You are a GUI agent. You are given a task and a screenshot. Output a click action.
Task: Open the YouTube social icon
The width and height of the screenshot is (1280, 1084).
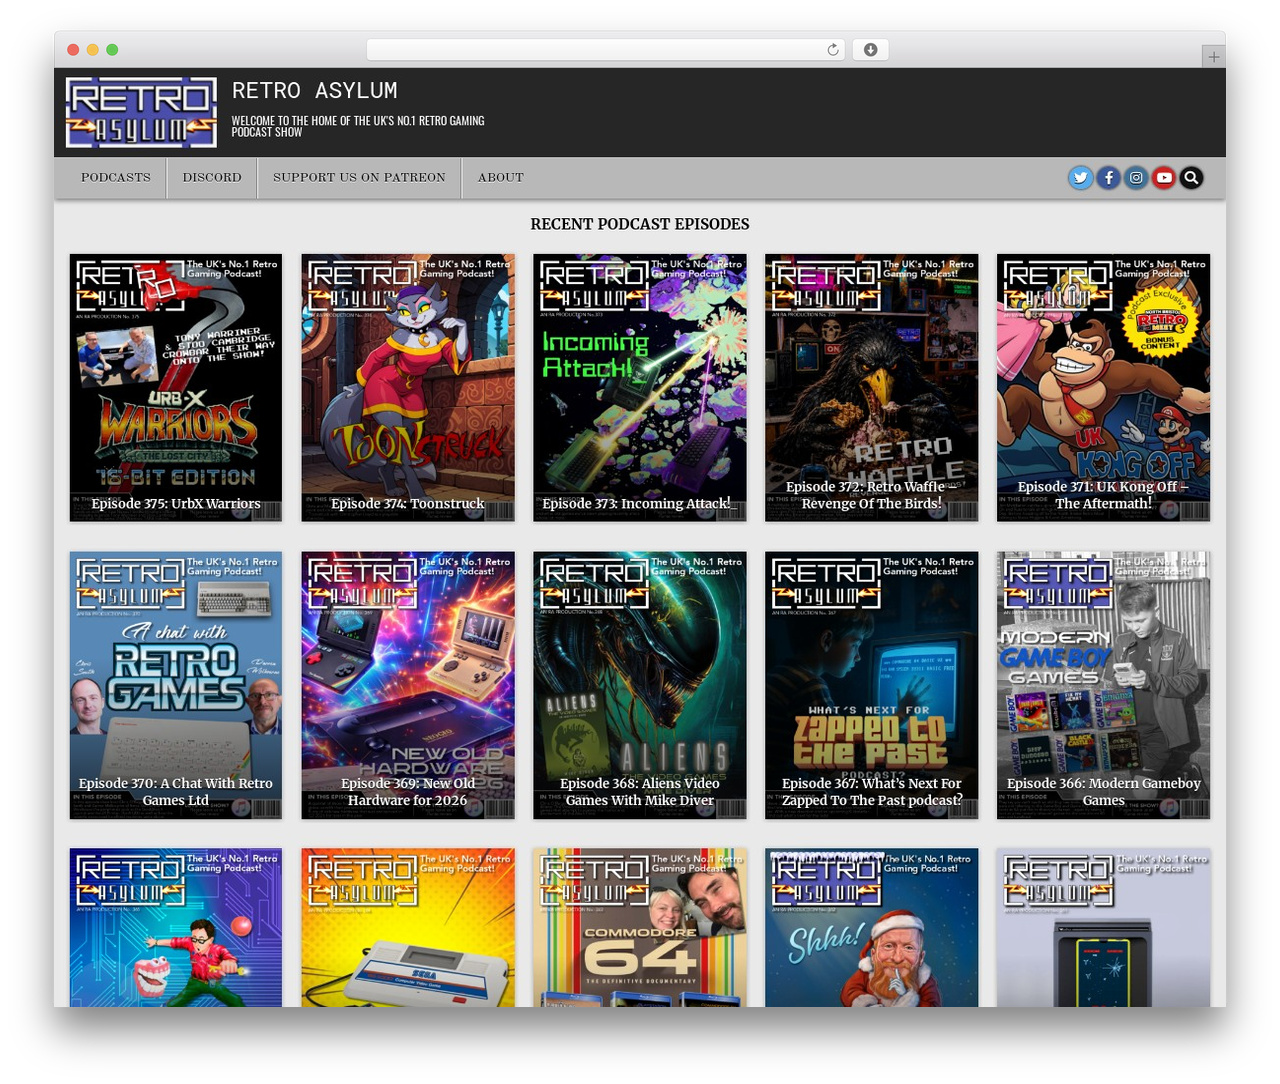point(1164,178)
